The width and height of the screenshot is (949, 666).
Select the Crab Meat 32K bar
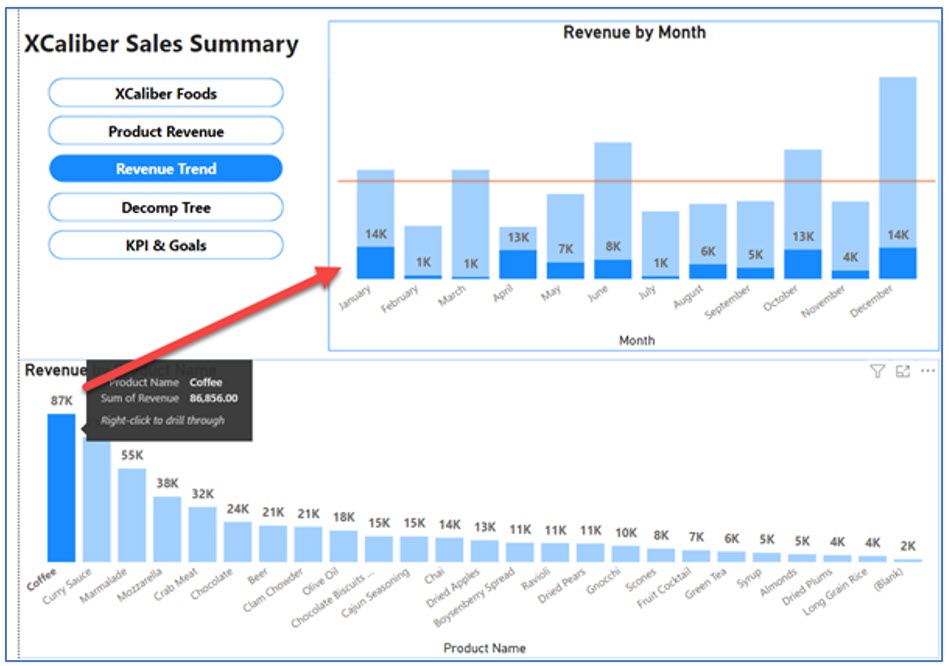(x=202, y=534)
